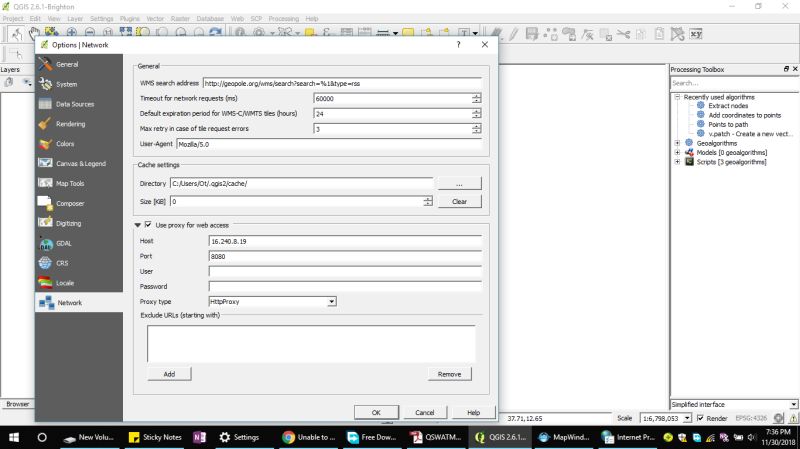Open the Windows Start menu
This screenshot has height=449, width=800.
pos(14,437)
